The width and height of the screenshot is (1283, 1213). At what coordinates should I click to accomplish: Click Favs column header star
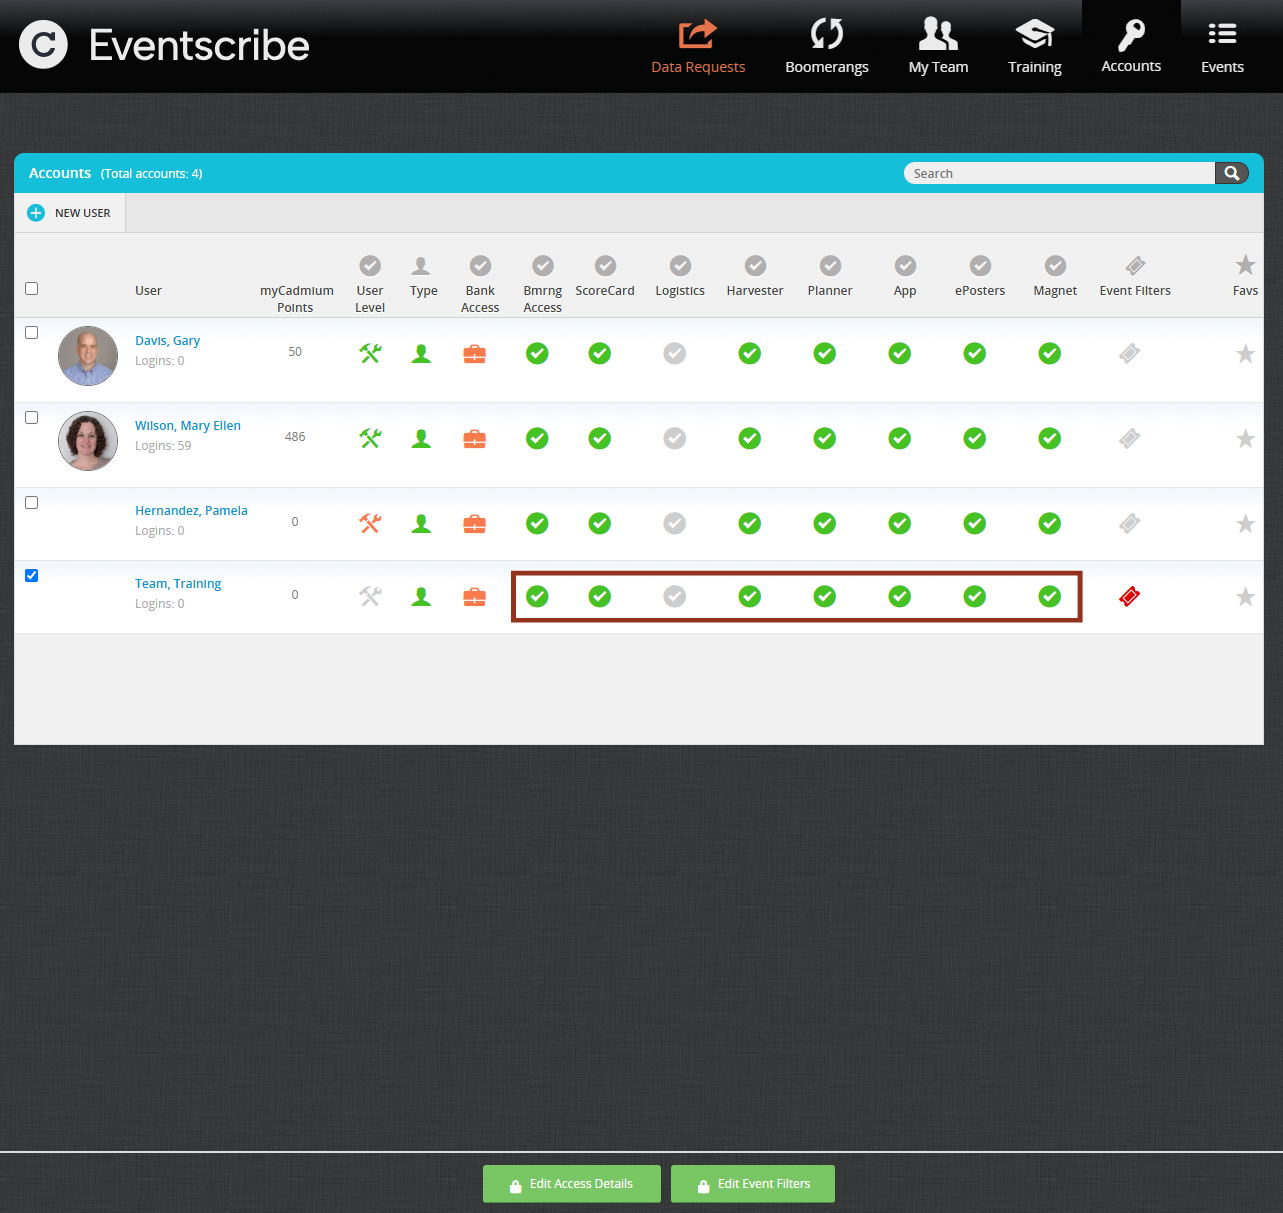[1245, 265]
